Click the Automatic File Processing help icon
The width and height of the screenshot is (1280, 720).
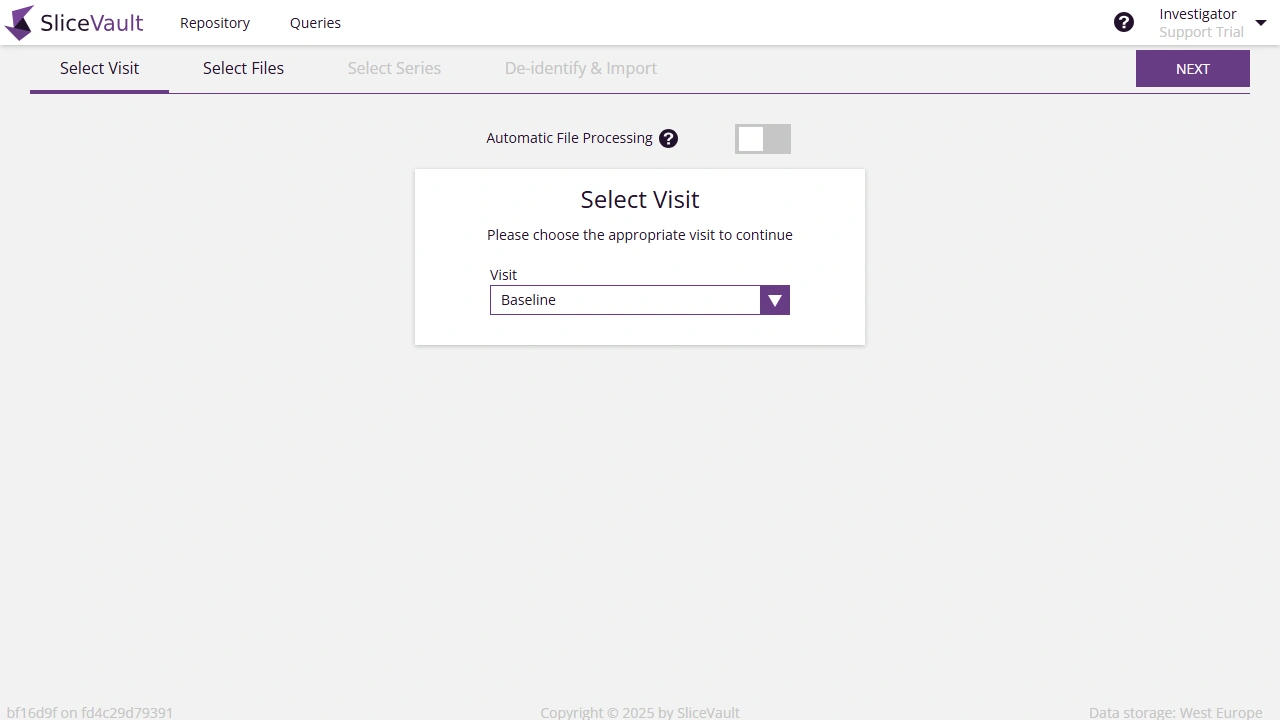point(668,138)
